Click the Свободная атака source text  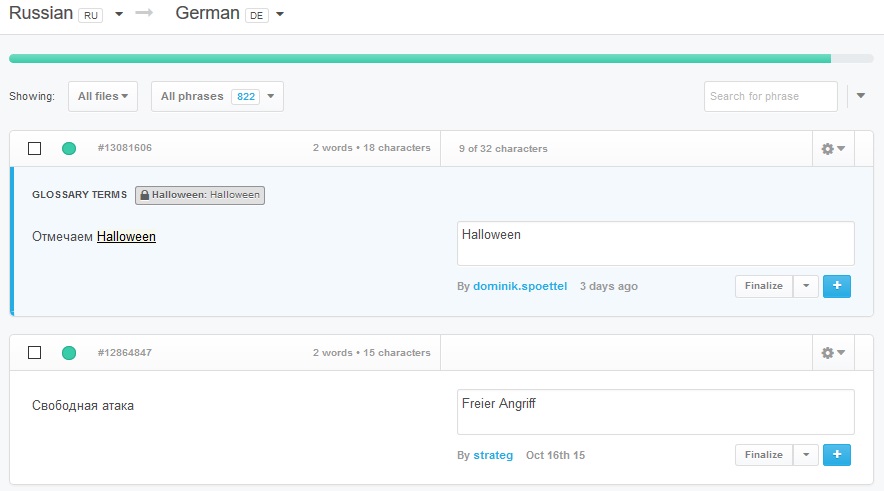tap(83, 405)
